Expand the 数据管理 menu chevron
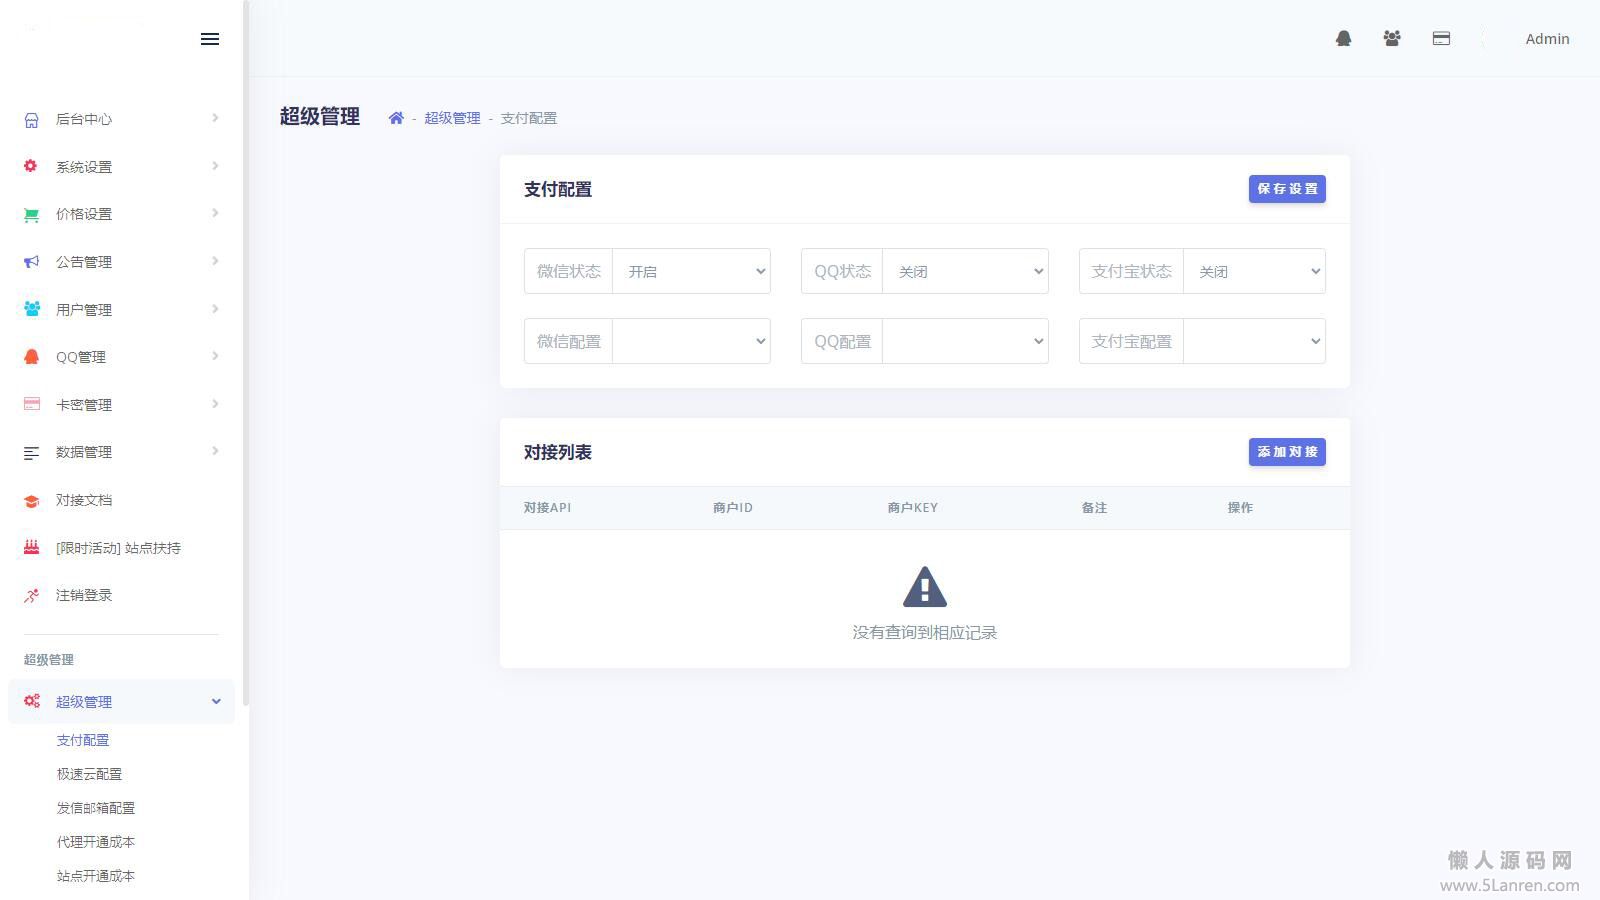 [x=215, y=451]
